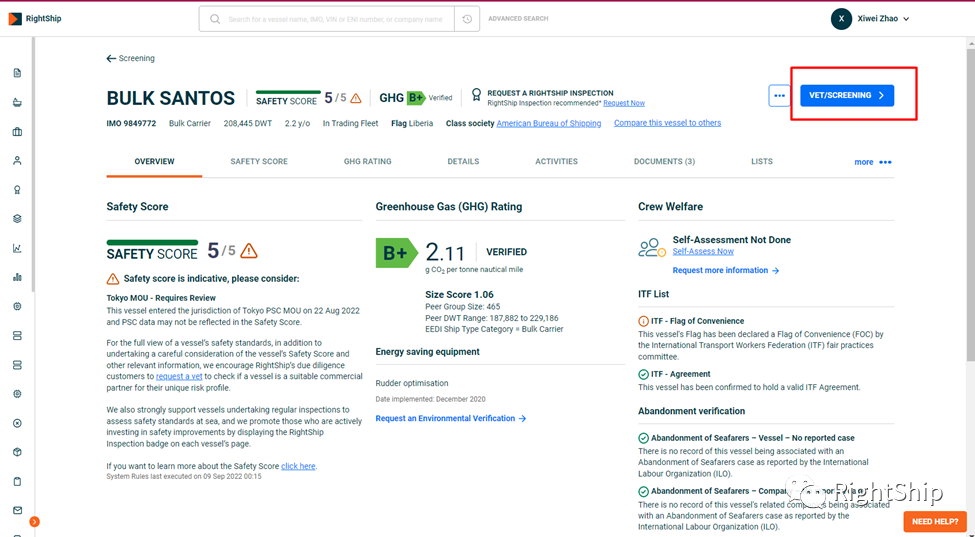Open the three-dots options button near VET/SCREENING
Viewport: 975px width, 537px height.
click(779, 96)
